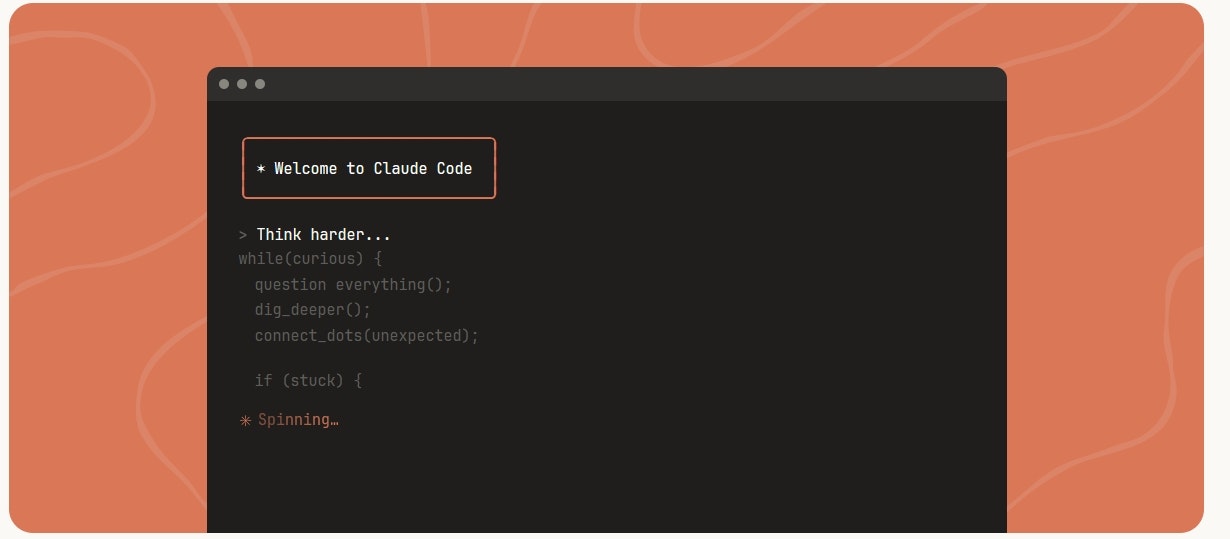The image size is (1230, 539).
Task: Click the Welcome to Claude Code box
Action: [x=369, y=168]
